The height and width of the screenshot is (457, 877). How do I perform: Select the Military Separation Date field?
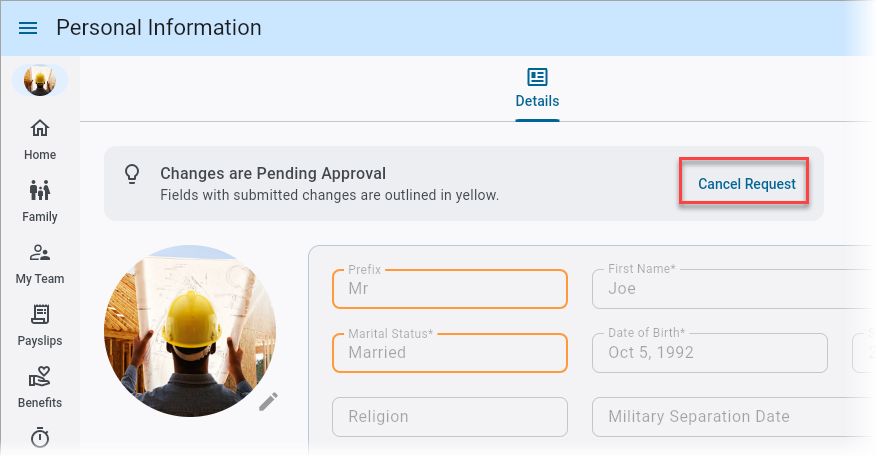[x=735, y=417]
